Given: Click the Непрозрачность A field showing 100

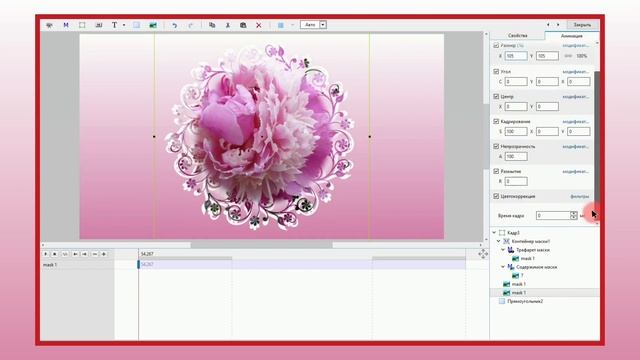Looking at the screenshot, I should [516, 156].
